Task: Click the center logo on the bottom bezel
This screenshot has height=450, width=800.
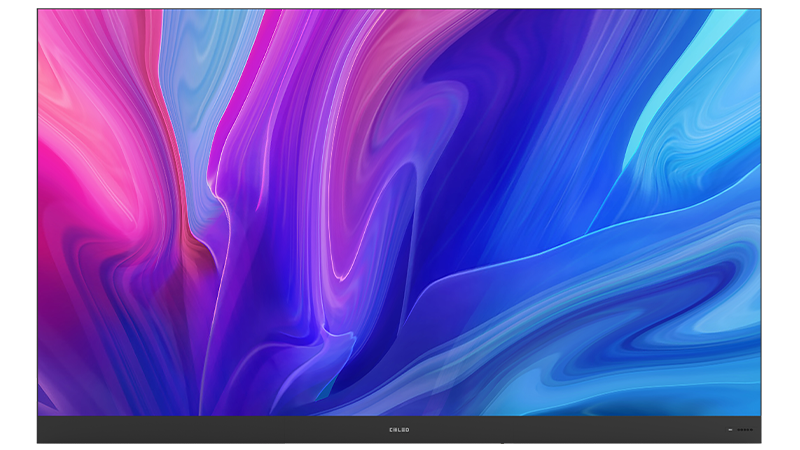Action: [x=399, y=430]
